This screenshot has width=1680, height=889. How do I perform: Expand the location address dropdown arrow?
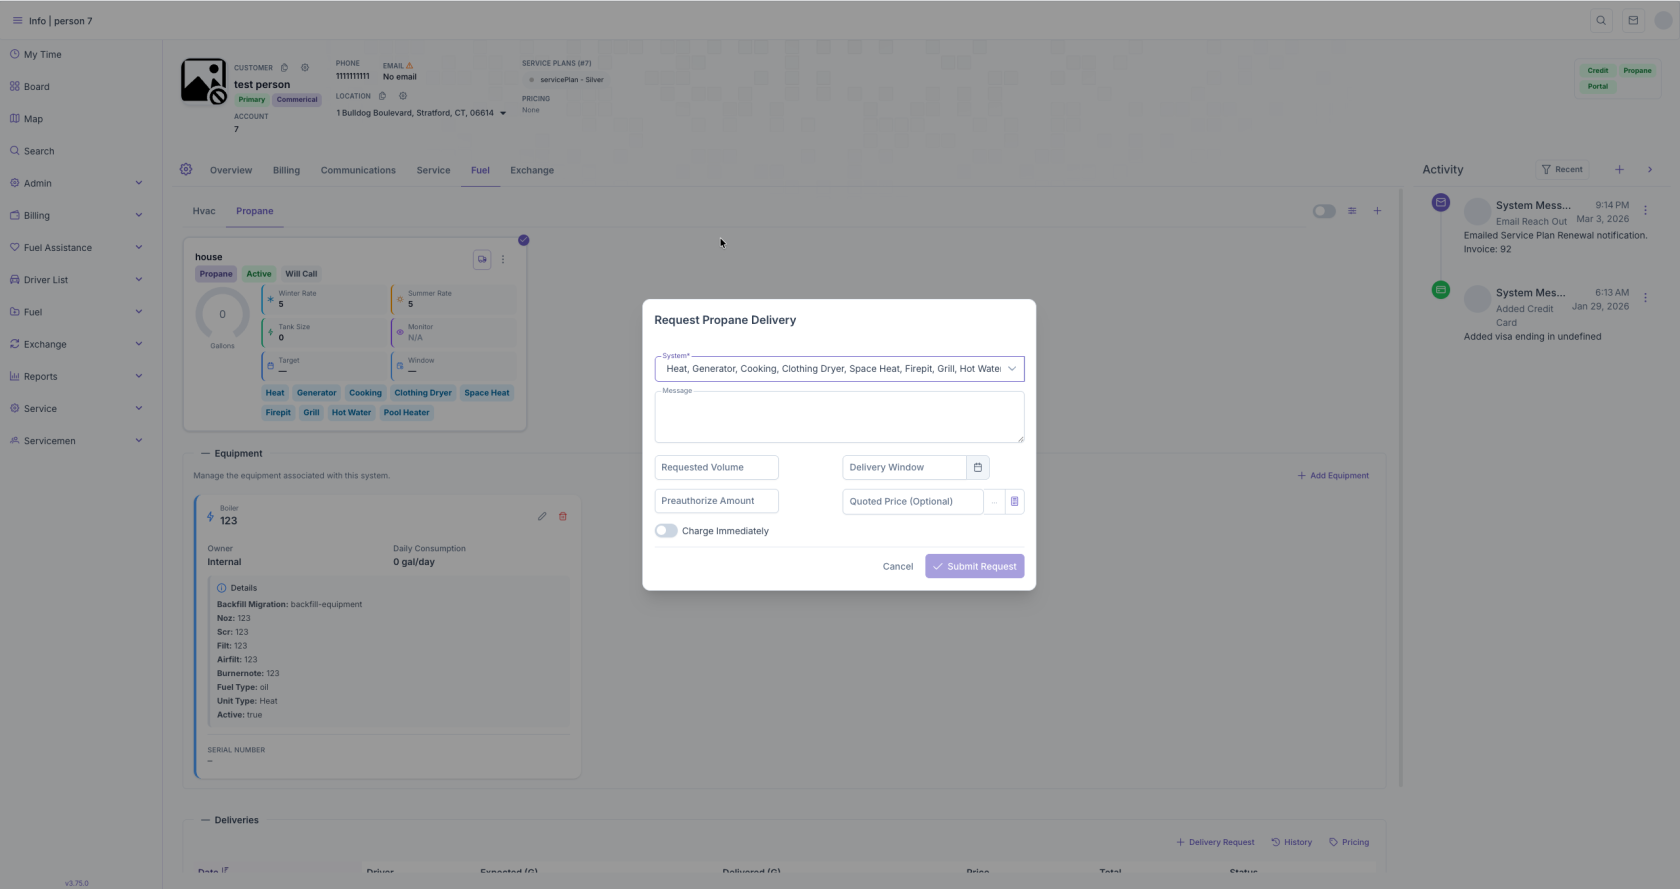(503, 113)
